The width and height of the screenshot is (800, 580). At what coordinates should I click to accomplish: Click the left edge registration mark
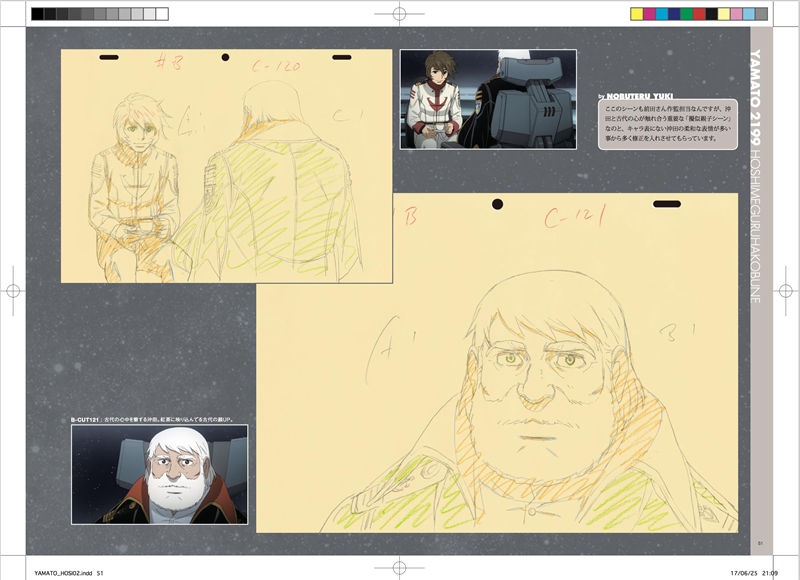point(13,291)
